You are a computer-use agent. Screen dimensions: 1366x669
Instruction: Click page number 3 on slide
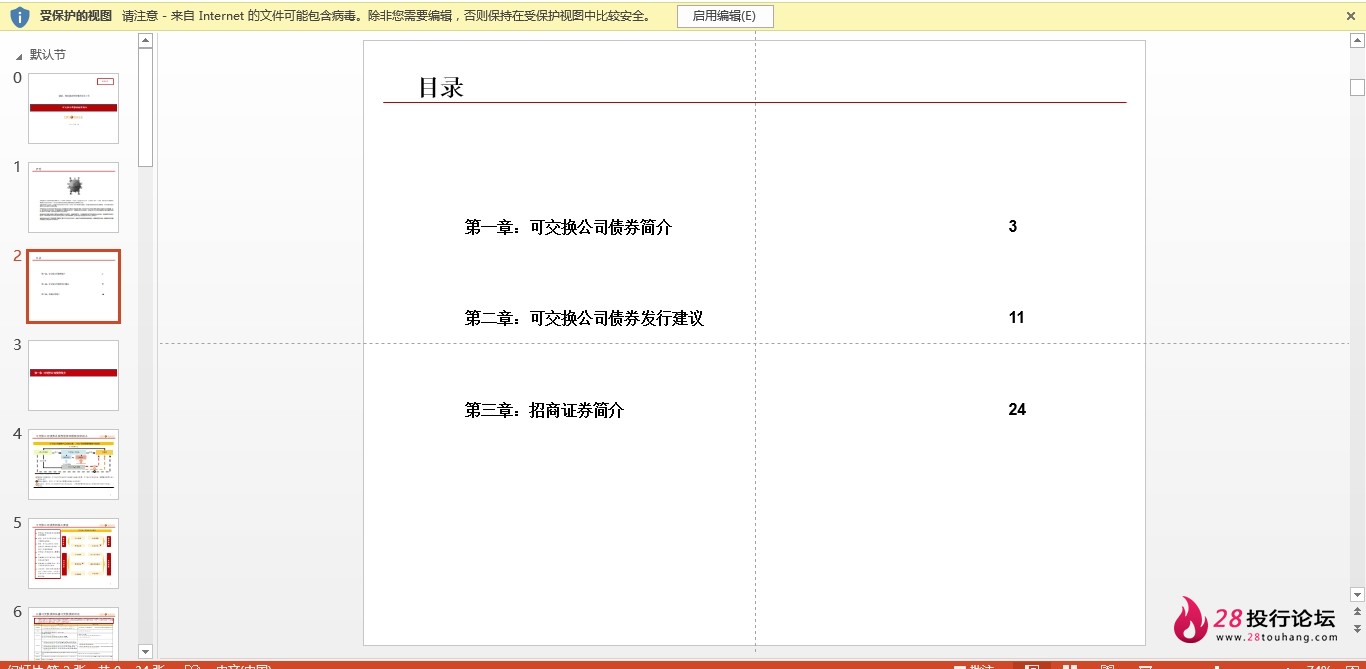(x=1013, y=227)
